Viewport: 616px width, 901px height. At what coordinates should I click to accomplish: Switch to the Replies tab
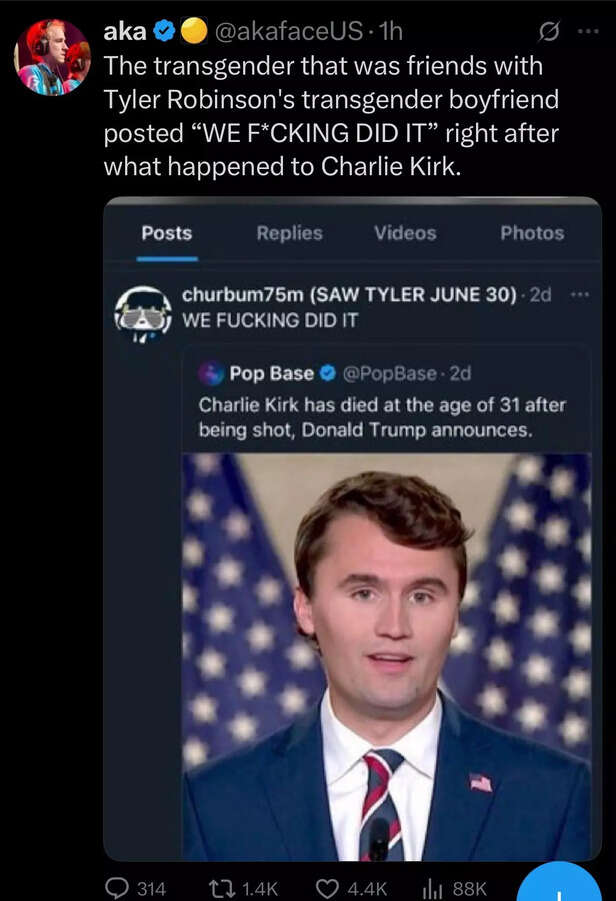pos(290,233)
